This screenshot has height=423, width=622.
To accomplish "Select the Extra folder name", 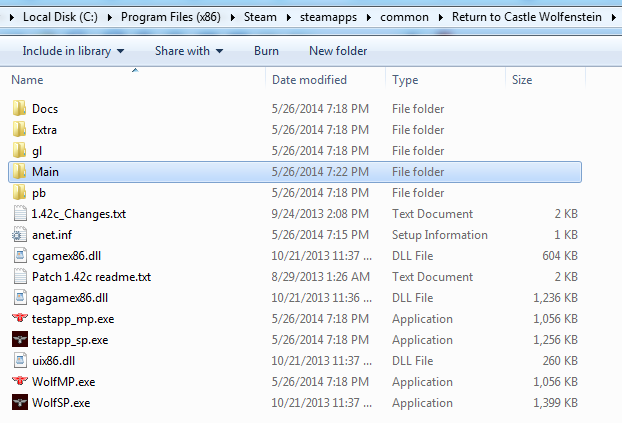I will [x=44, y=130].
